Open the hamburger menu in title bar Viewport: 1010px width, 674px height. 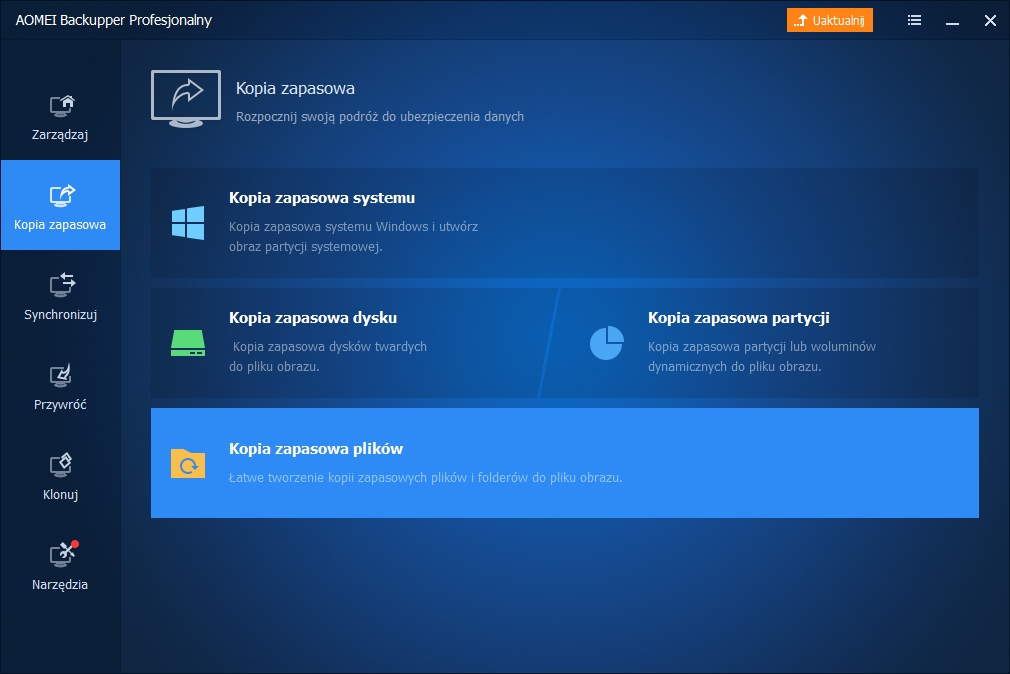click(x=914, y=20)
